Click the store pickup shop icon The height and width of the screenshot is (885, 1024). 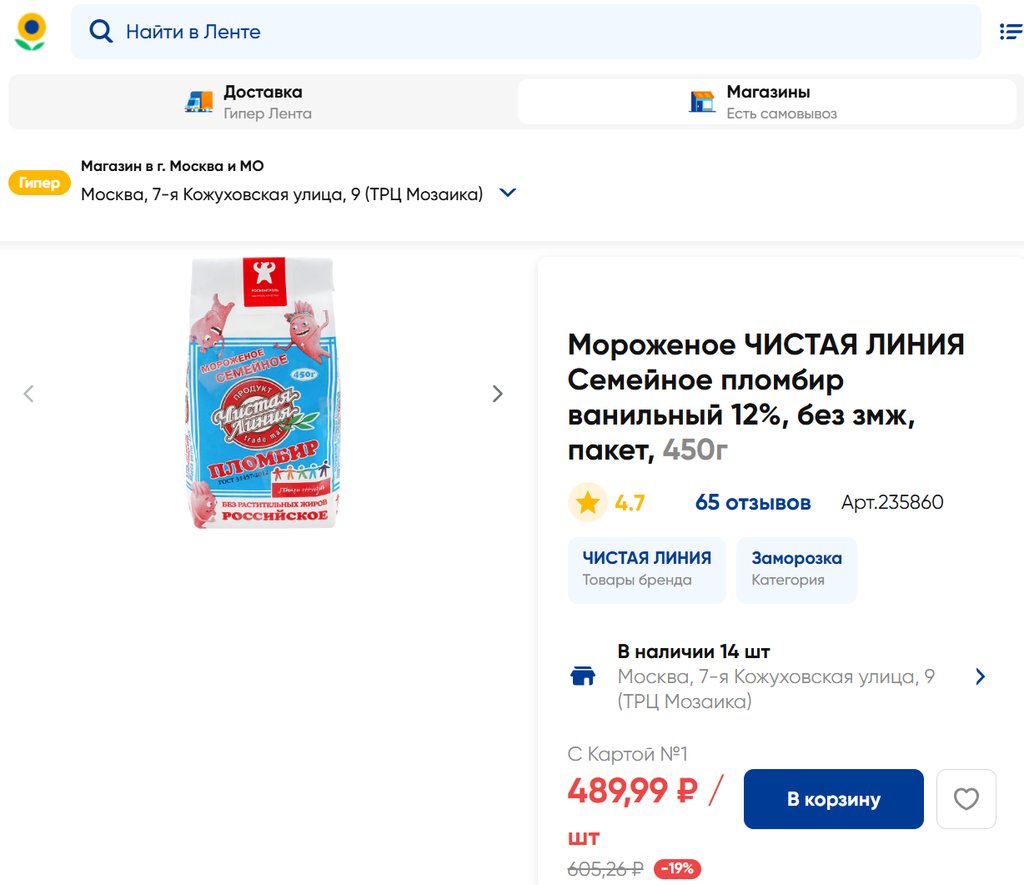(x=703, y=101)
